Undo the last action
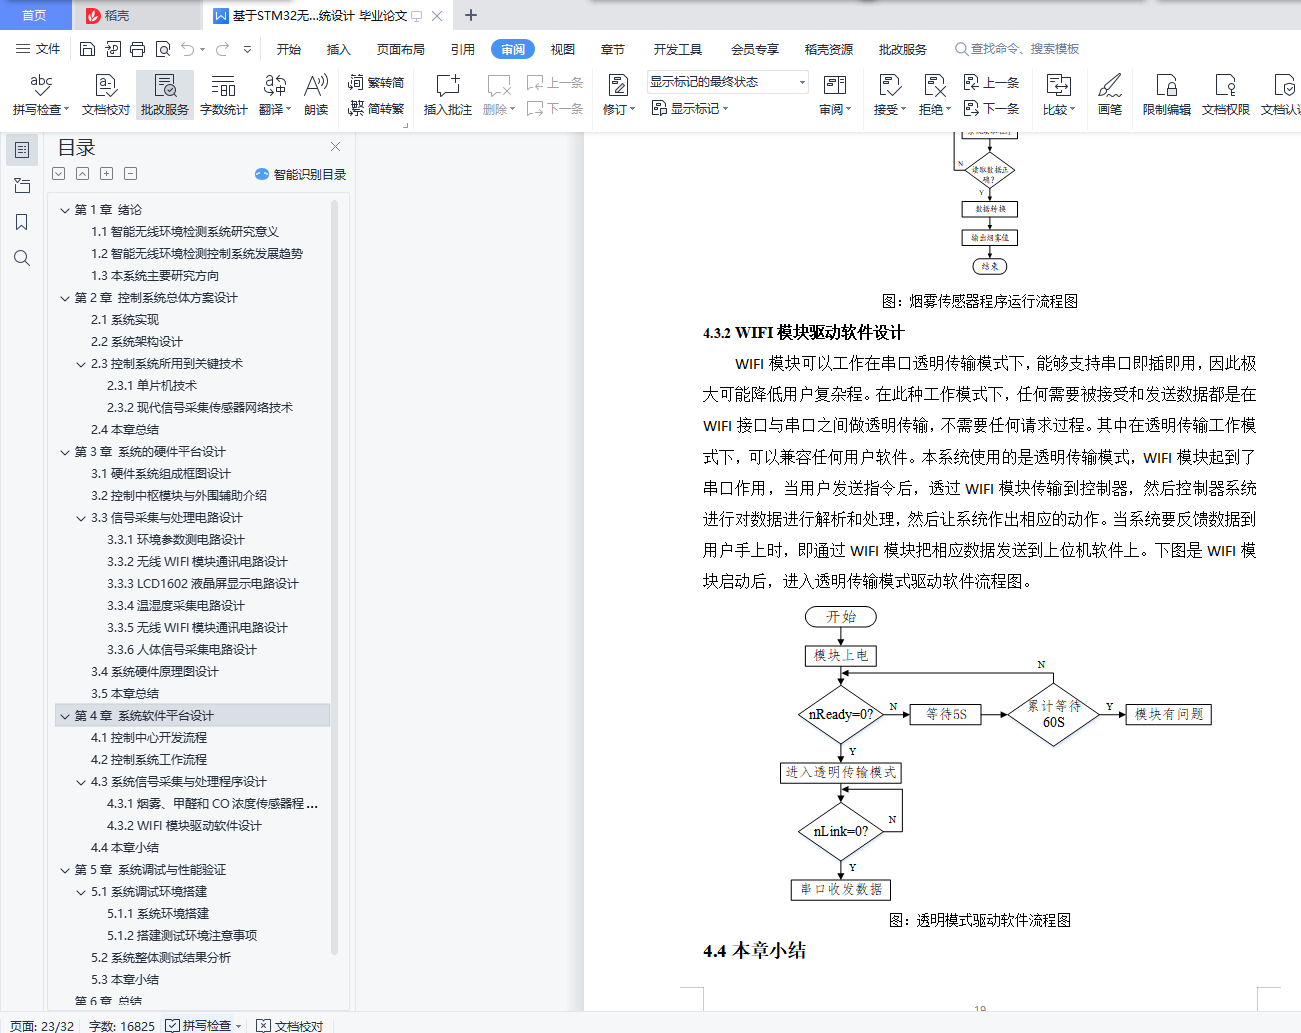 [188, 49]
